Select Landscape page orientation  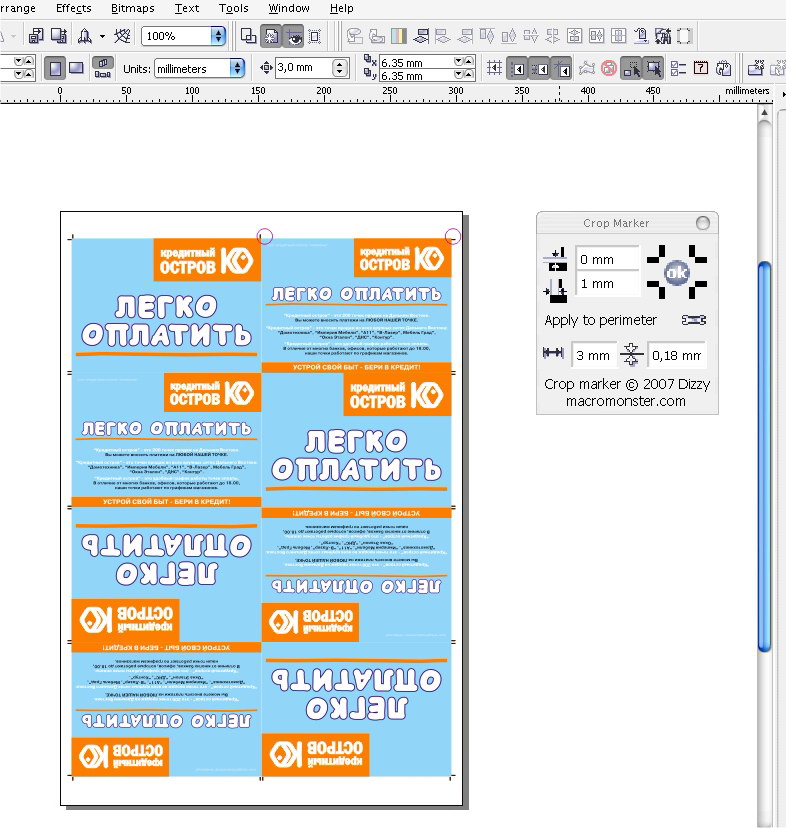[x=77, y=68]
